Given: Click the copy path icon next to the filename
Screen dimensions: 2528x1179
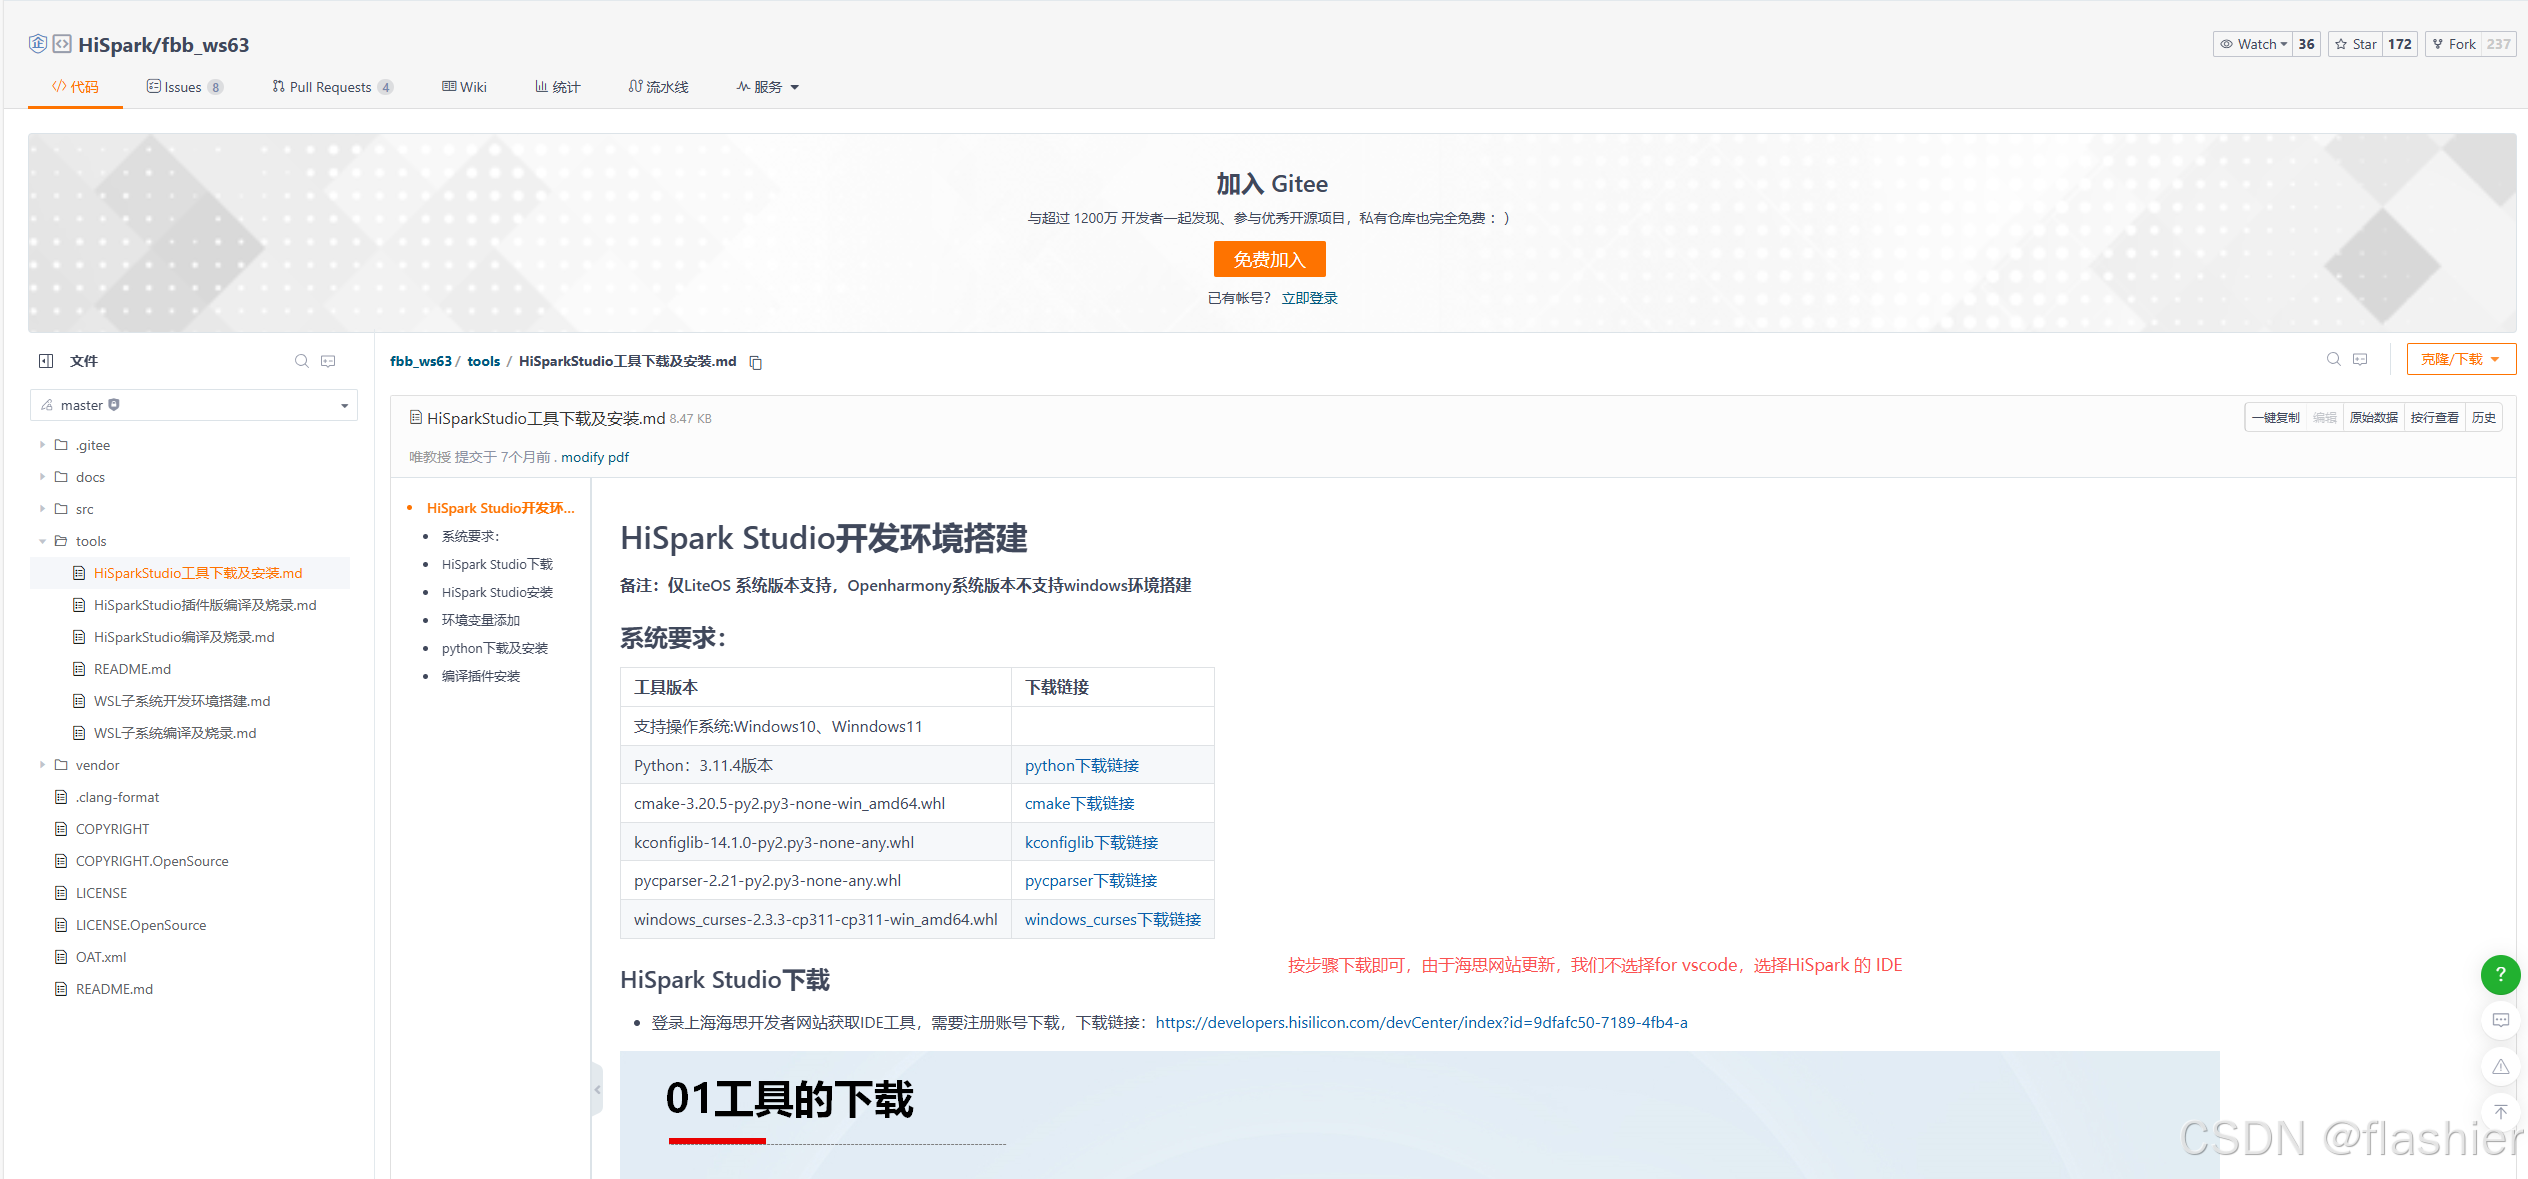Looking at the screenshot, I should coord(756,363).
